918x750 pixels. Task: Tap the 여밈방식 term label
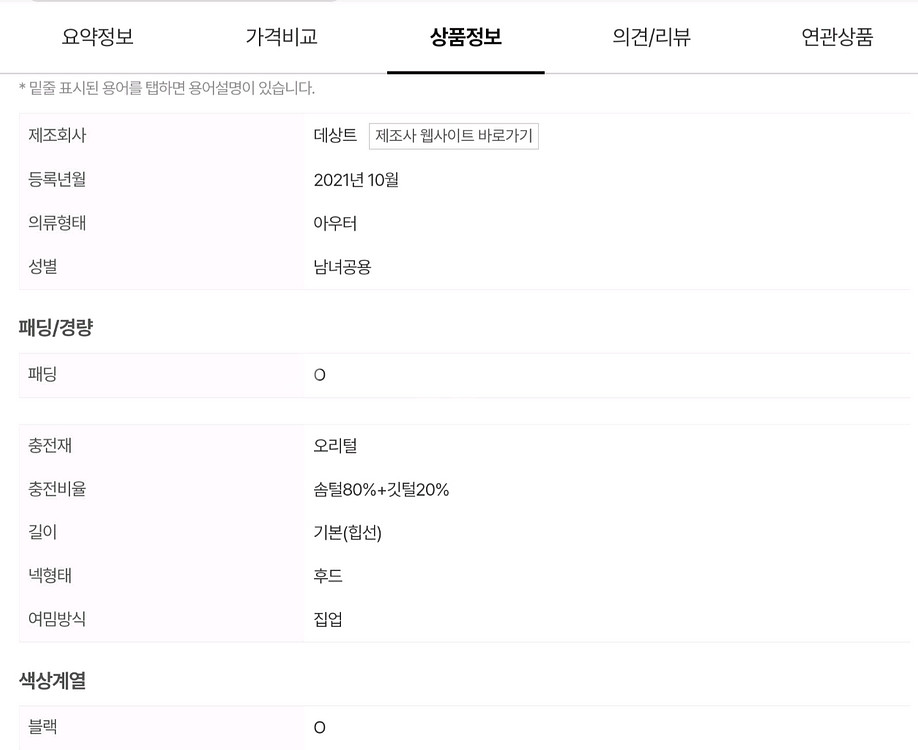(x=58, y=619)
